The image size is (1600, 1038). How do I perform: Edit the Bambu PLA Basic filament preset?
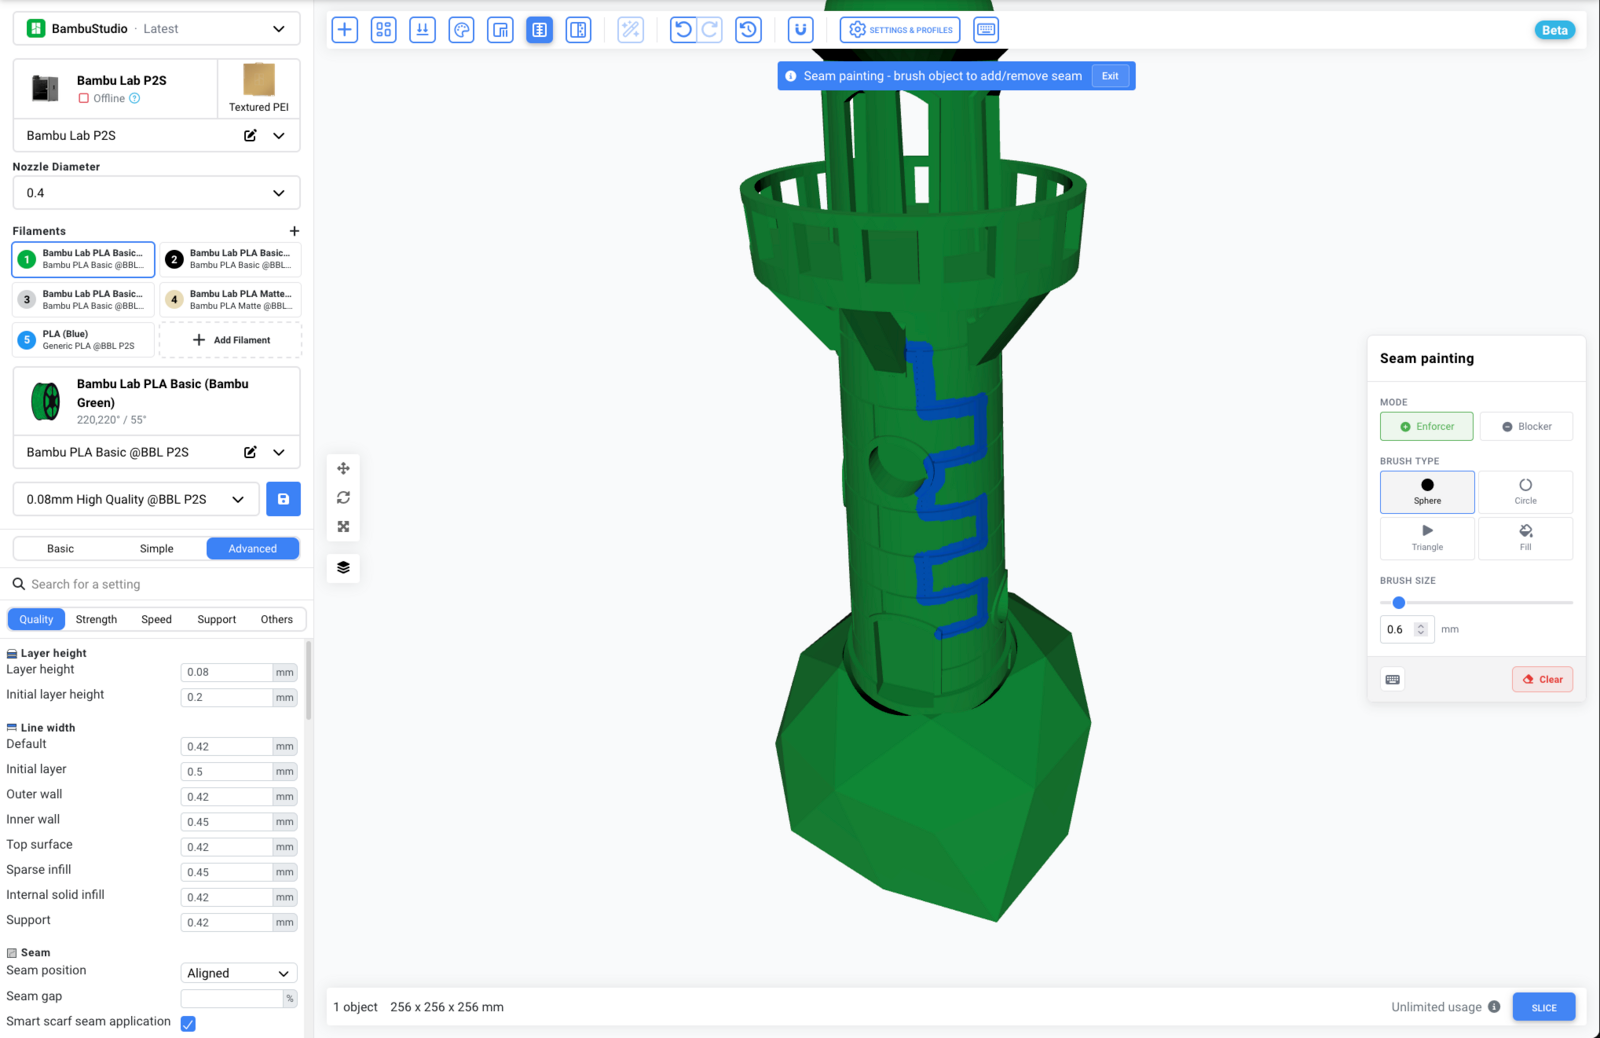250,452
